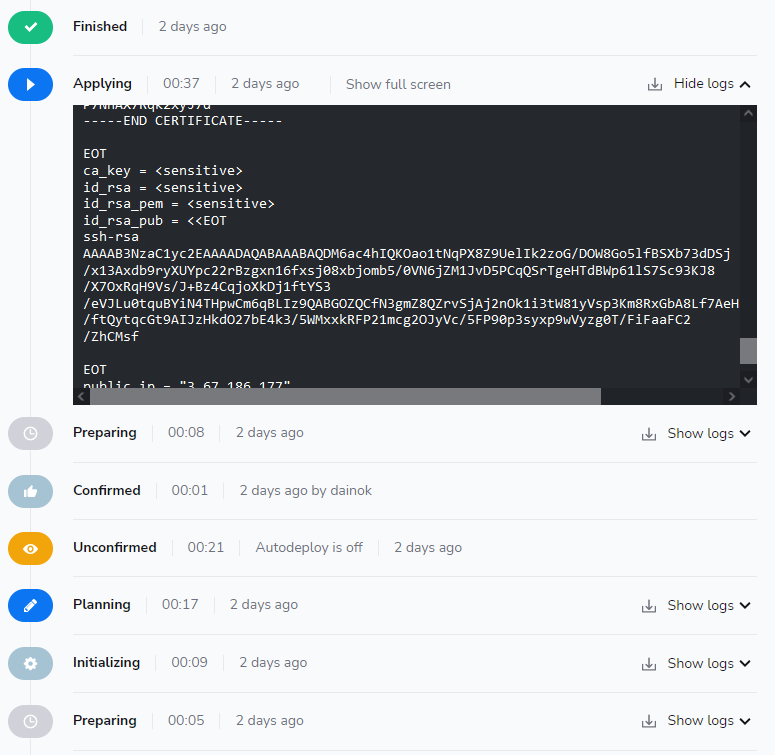Click the blue Planning pencil icon
This screenshot has width=775, height=755.
[x=30, y=605]
